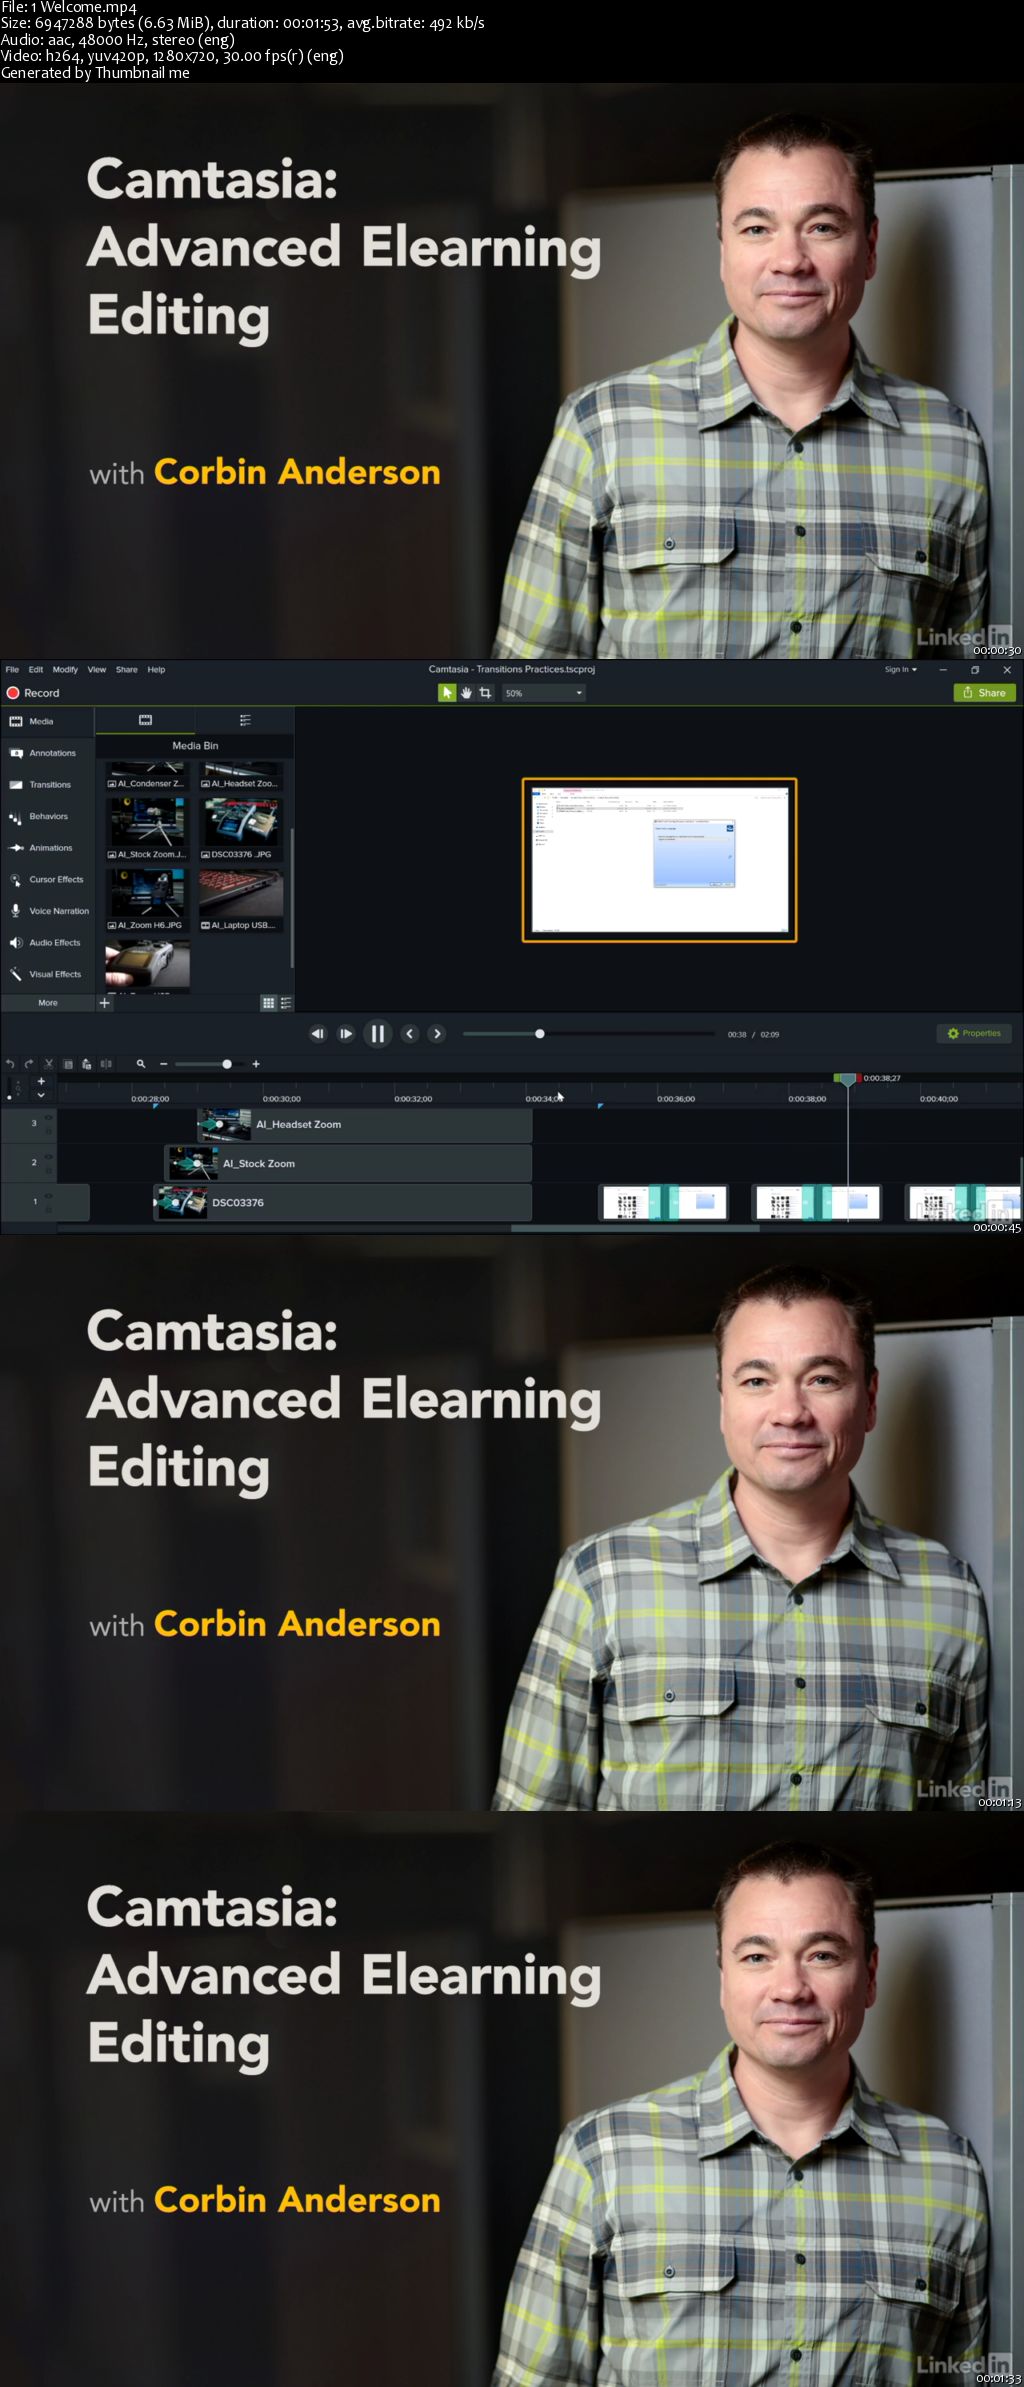Open the Modify menu
Viewport: 1024px width, 2387px height.
pyautogui.click(x=65, y=670)
